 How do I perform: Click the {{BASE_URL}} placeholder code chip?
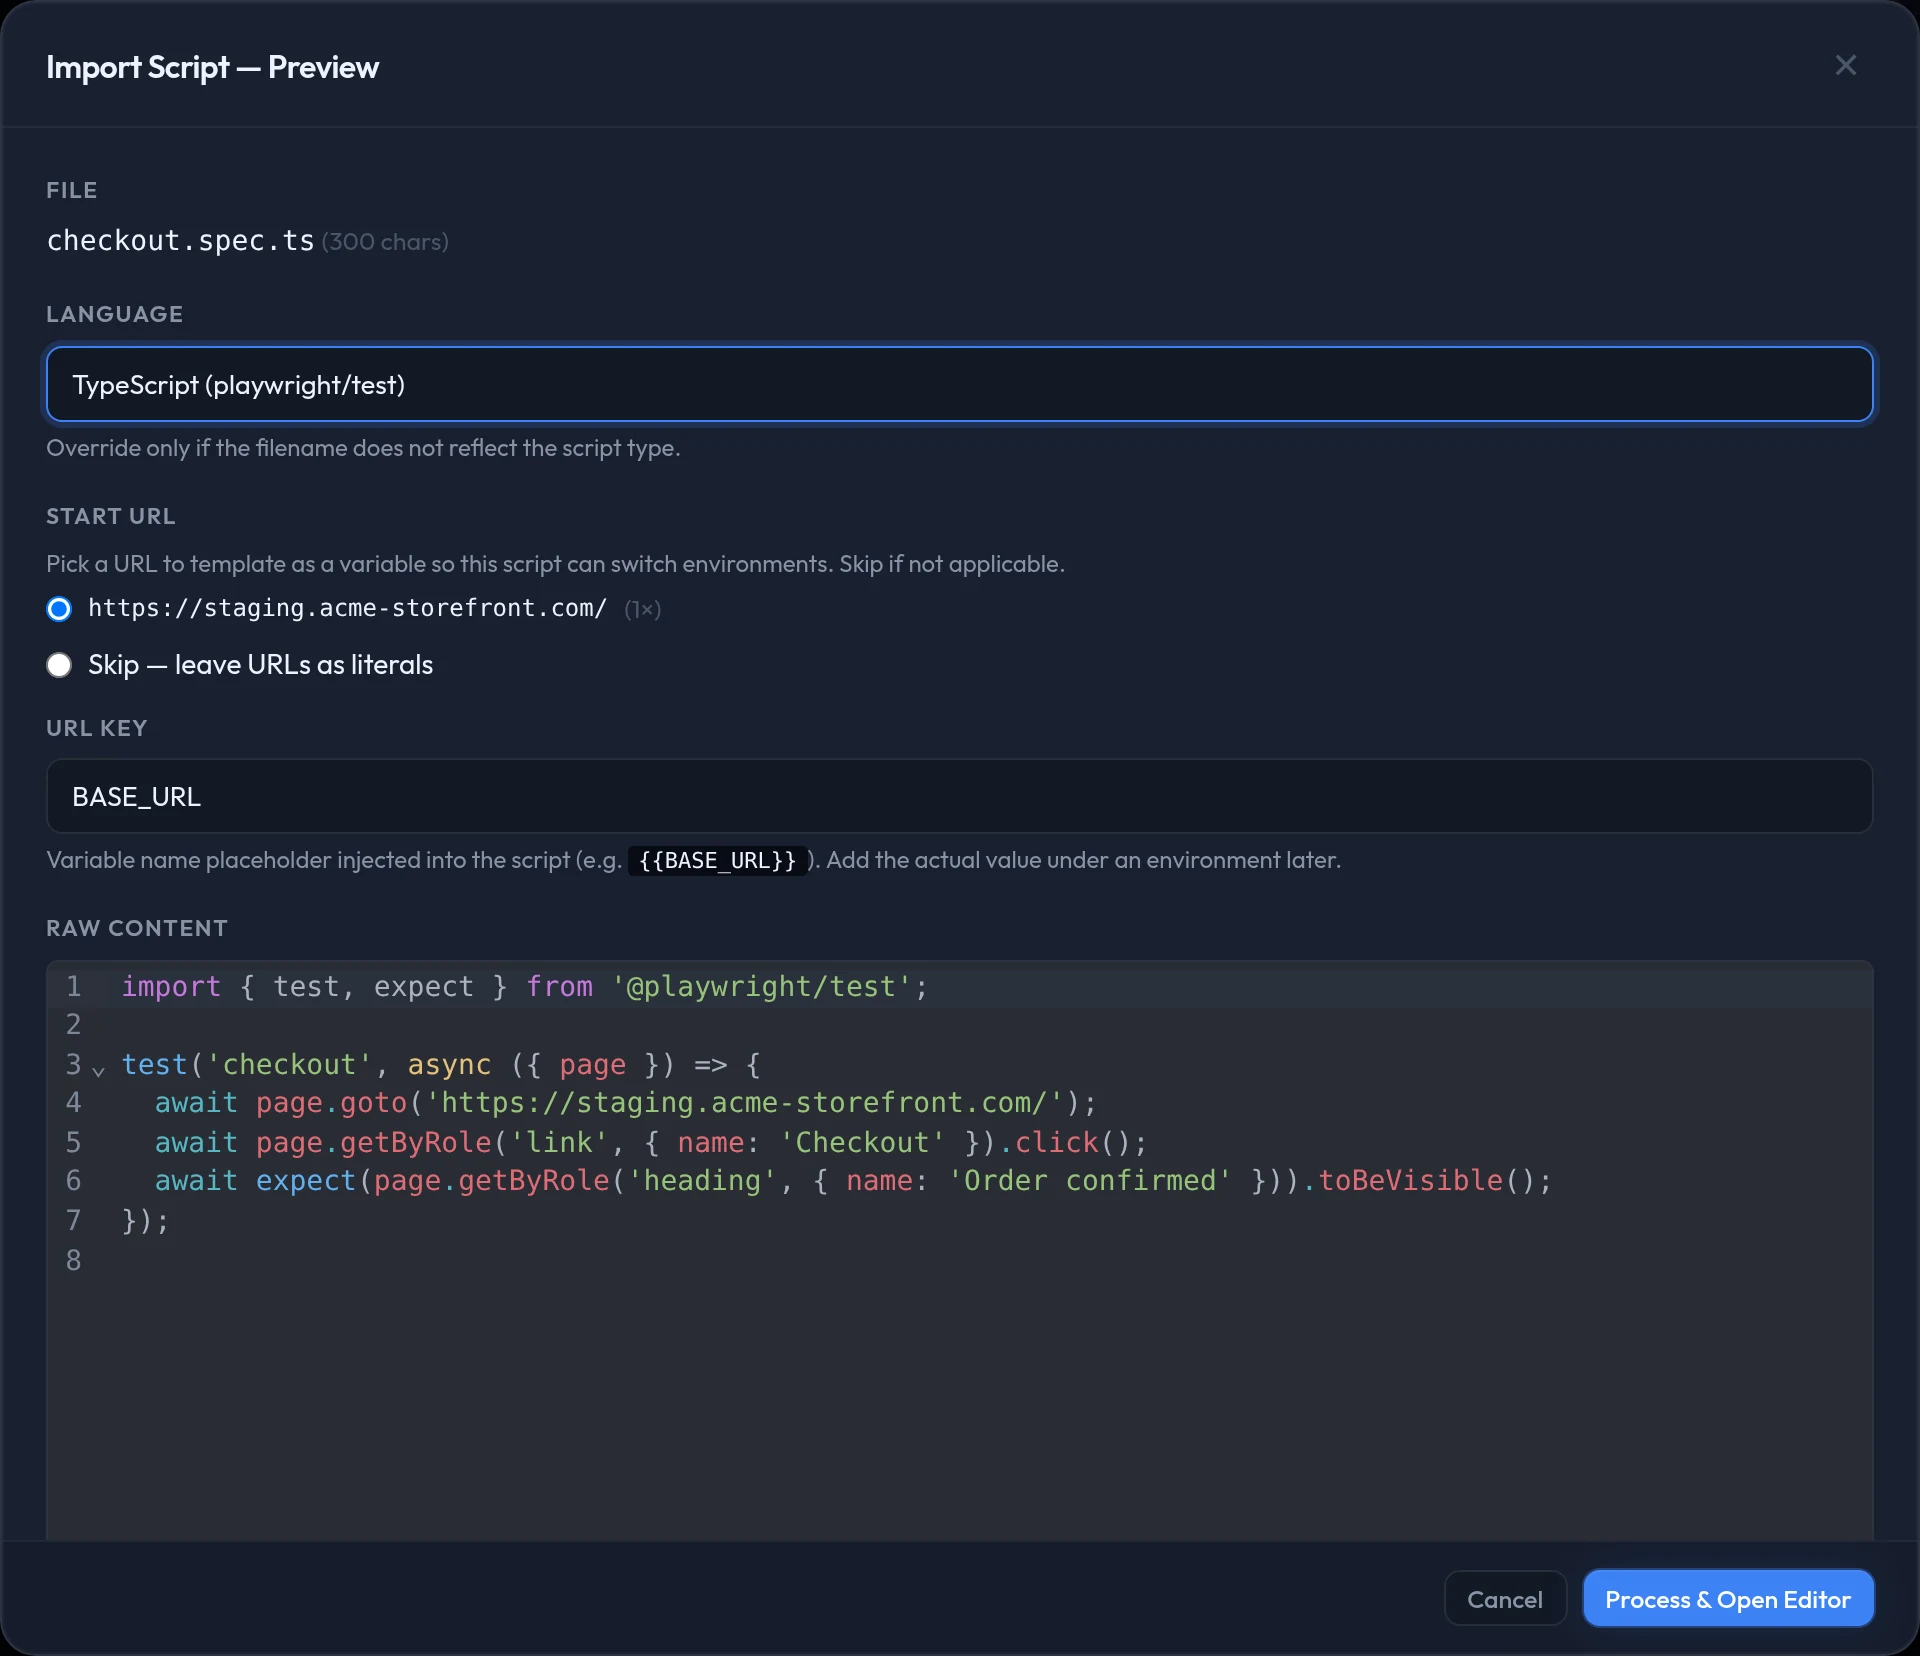[x=717, y=861]
